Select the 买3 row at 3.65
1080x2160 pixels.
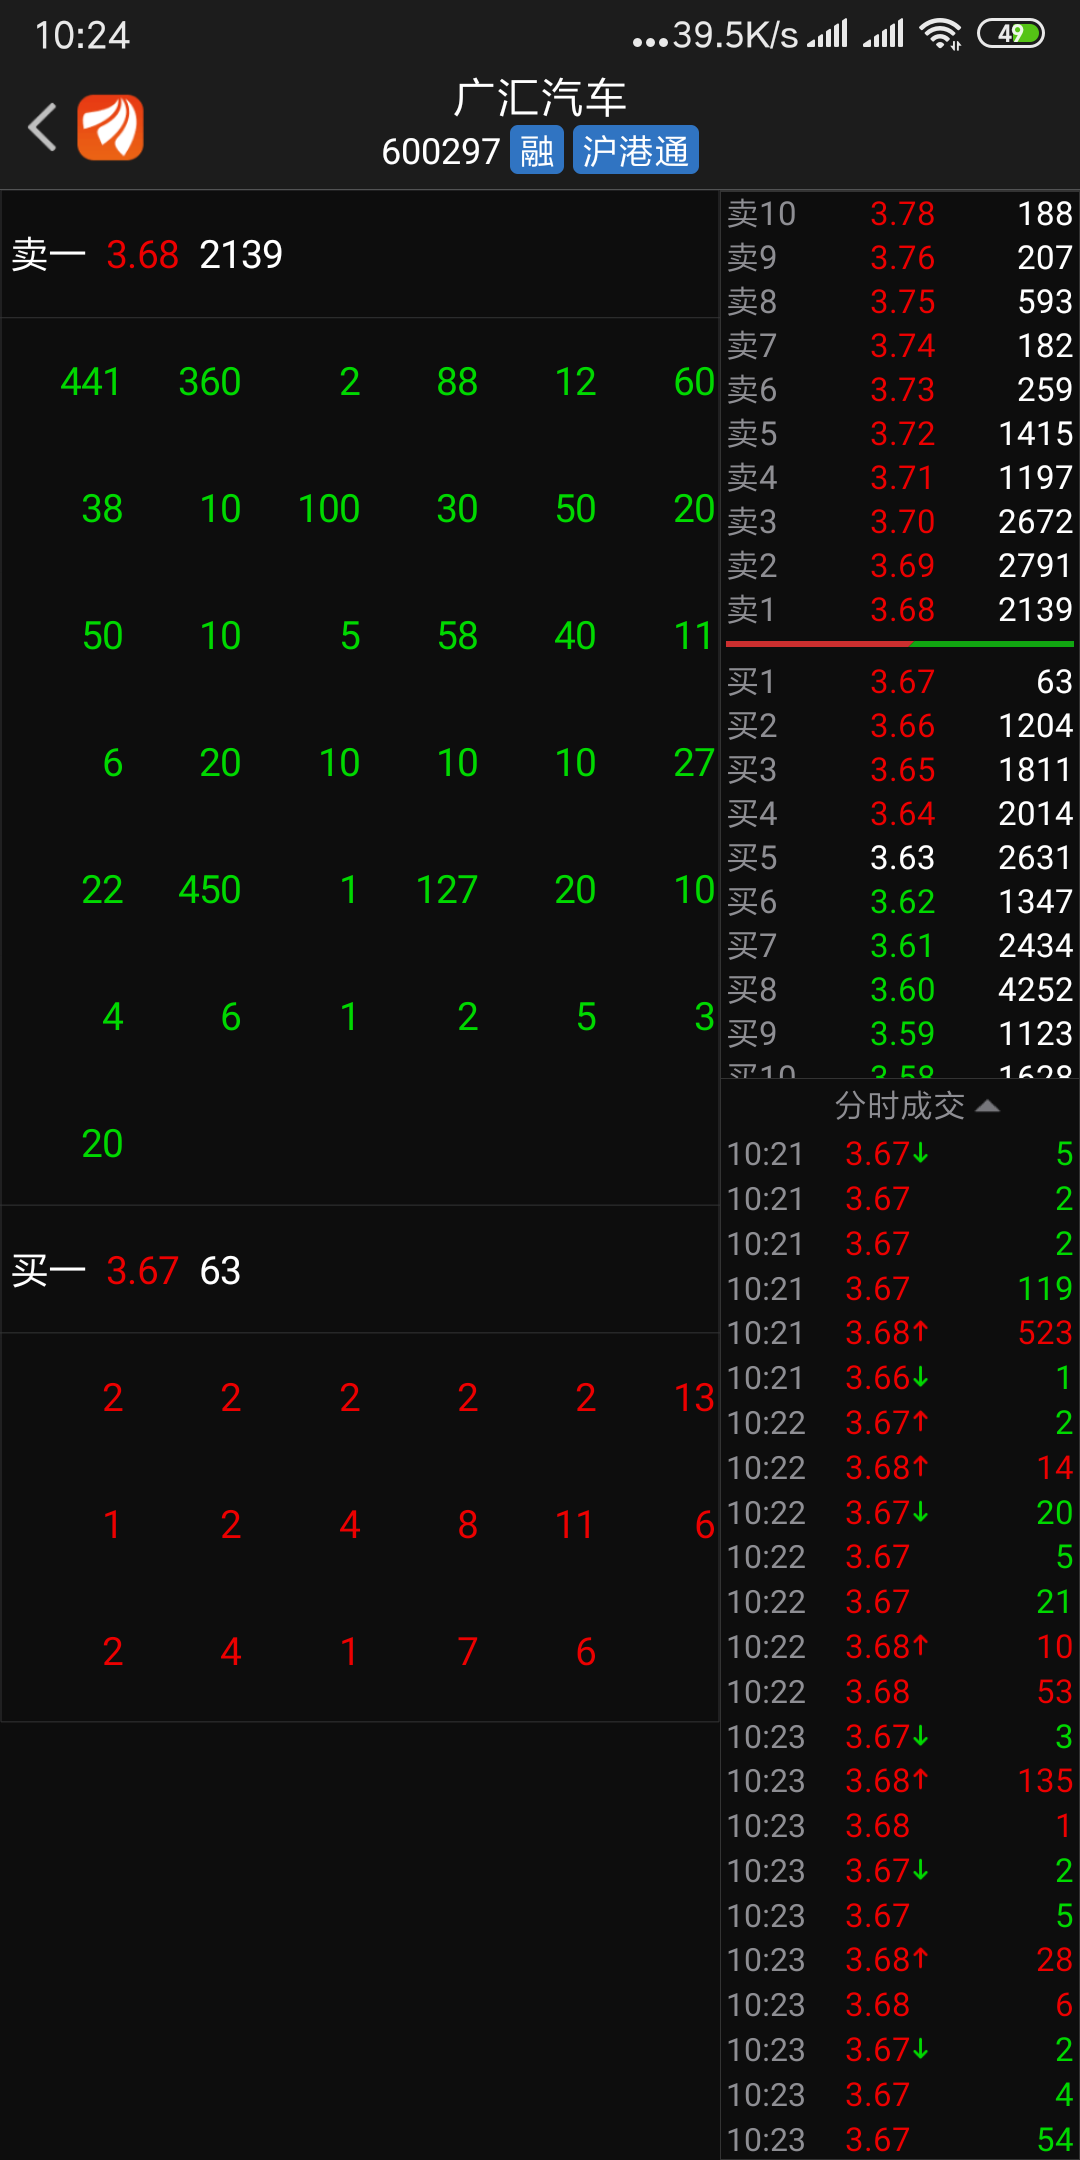click(900, 770)
